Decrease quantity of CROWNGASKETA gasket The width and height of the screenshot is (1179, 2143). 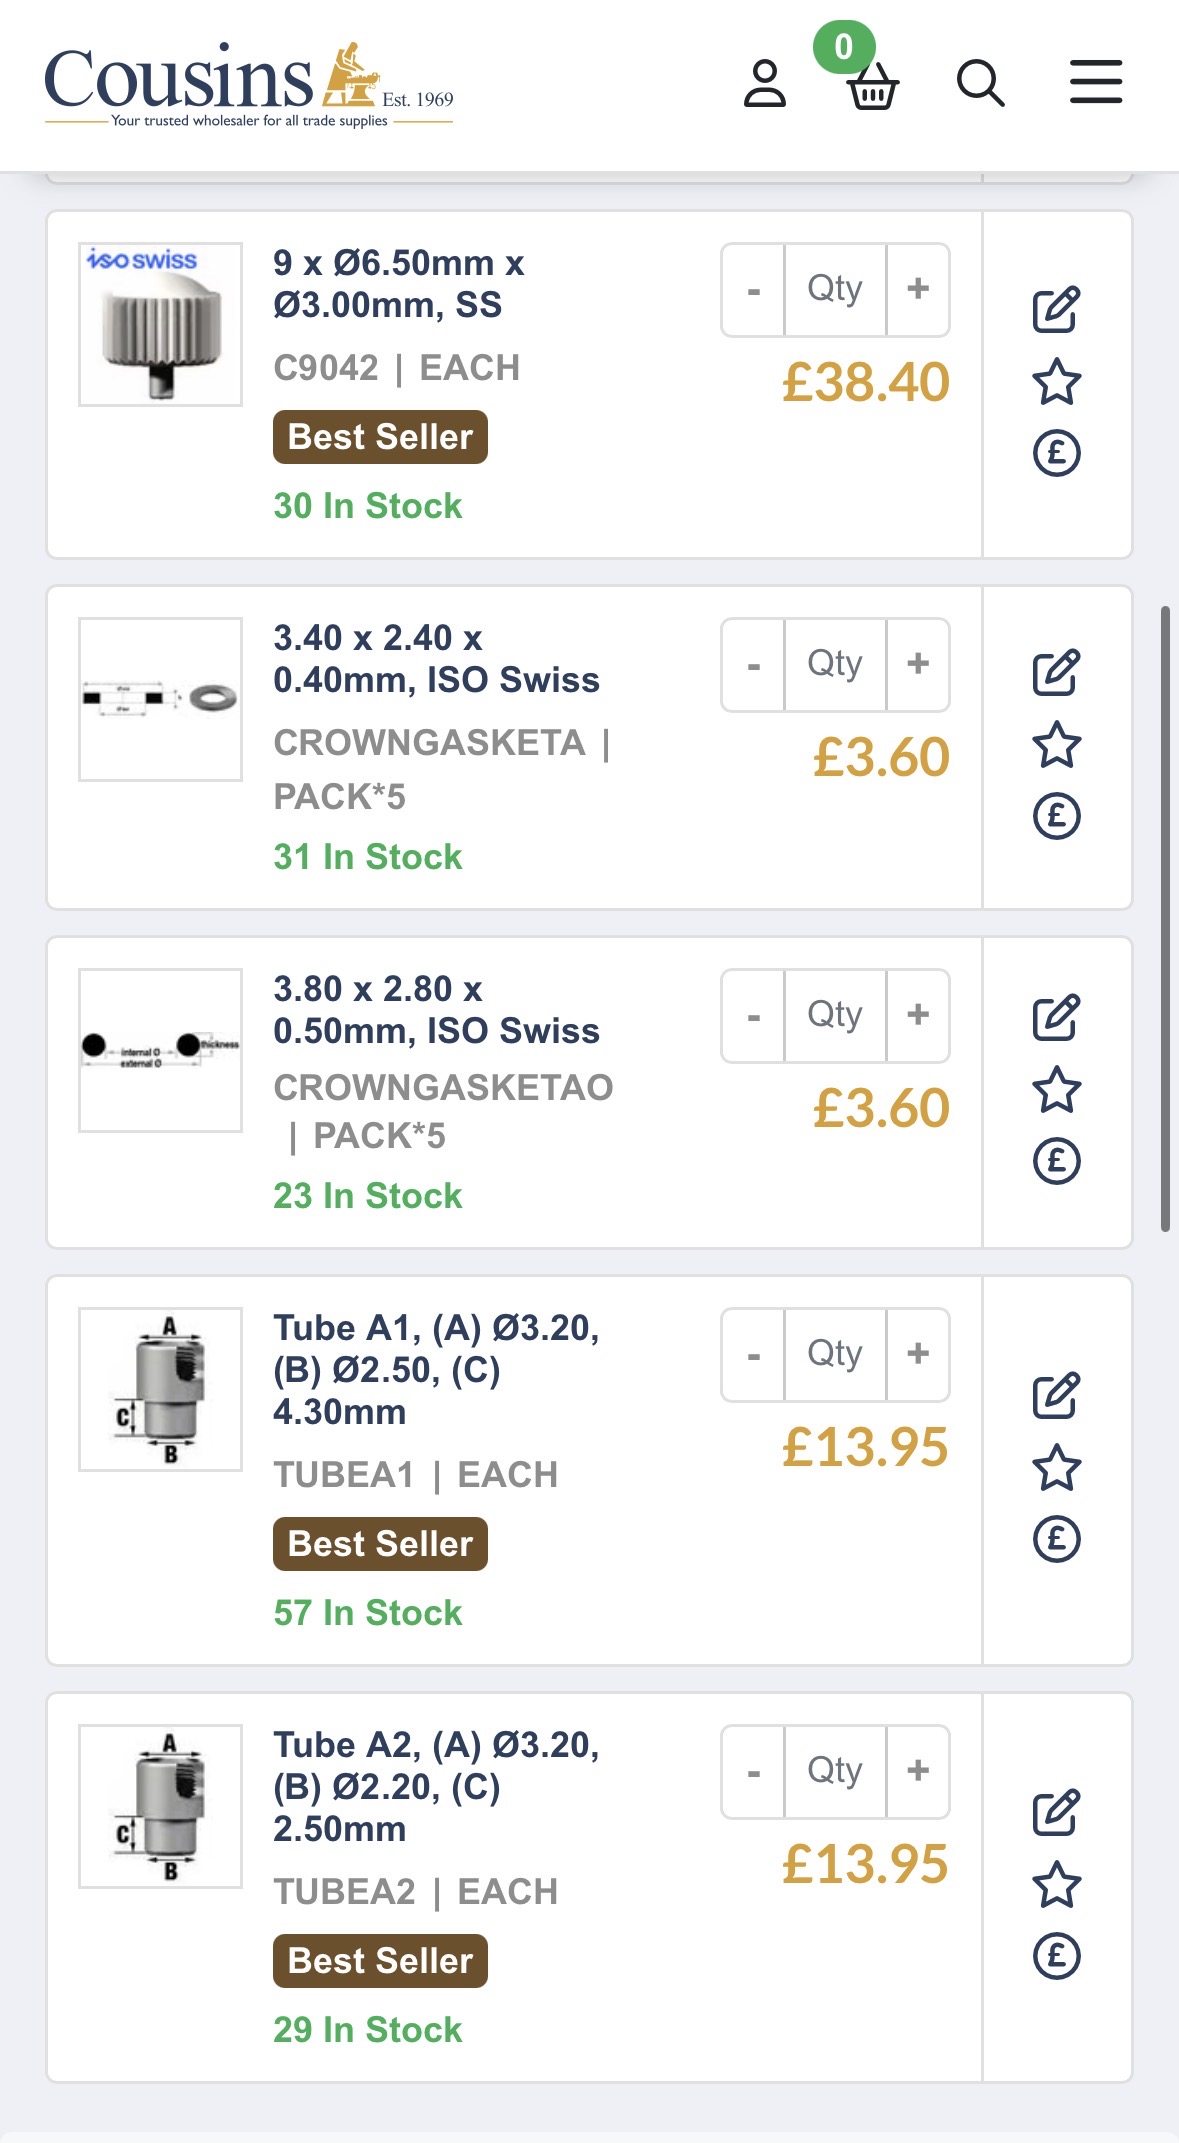(x=753, y=665)
